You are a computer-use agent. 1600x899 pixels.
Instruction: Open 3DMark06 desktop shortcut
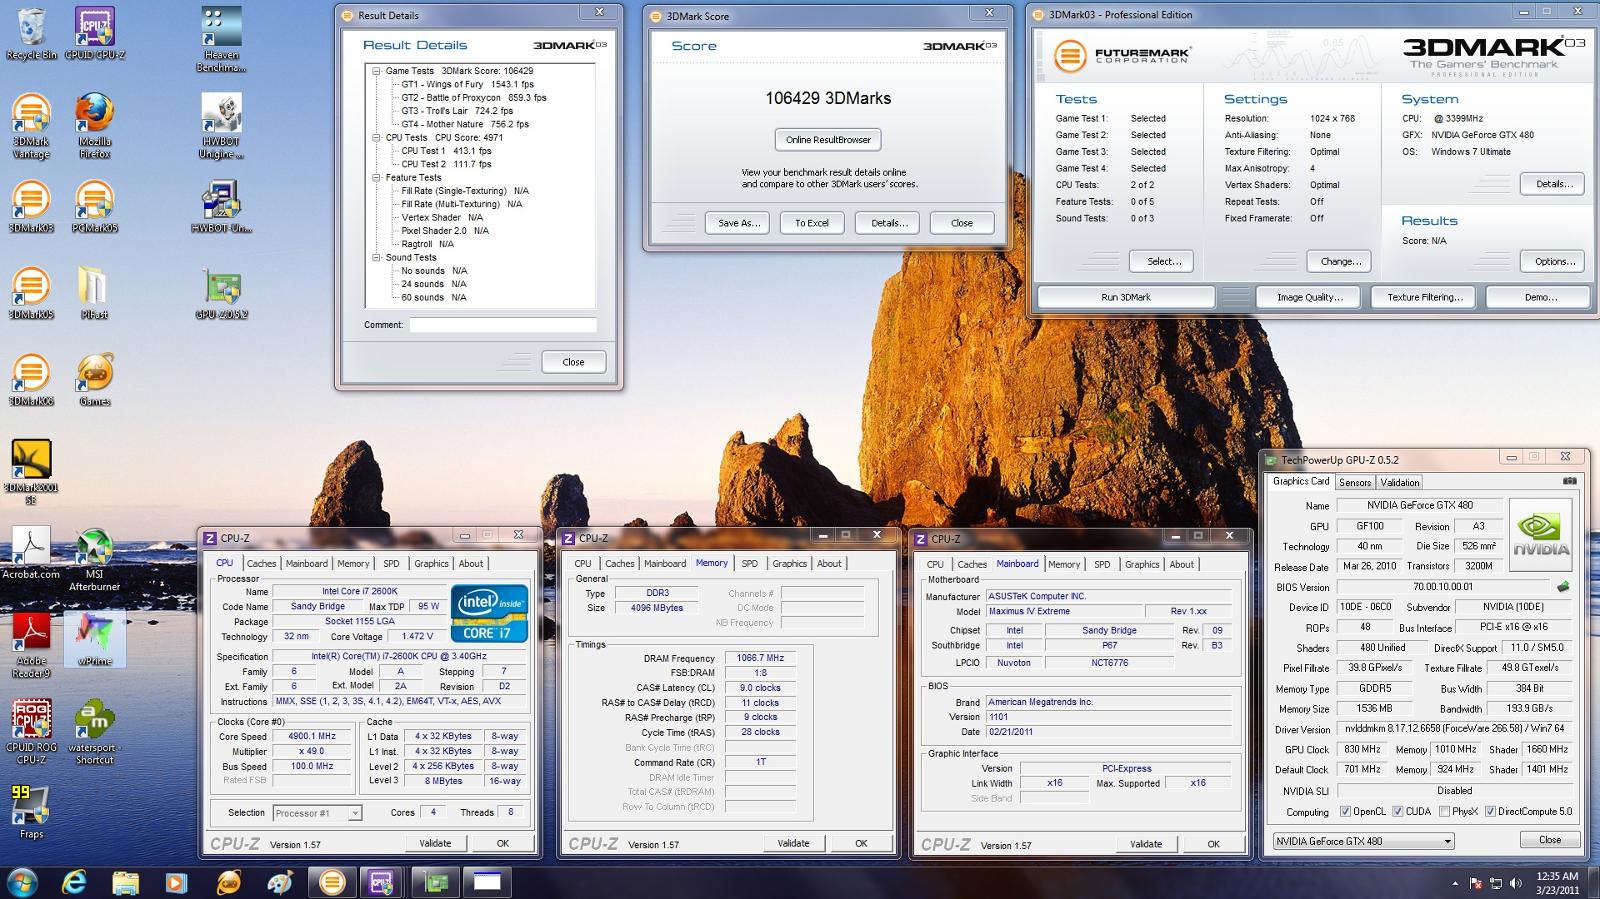pos(31,380)
